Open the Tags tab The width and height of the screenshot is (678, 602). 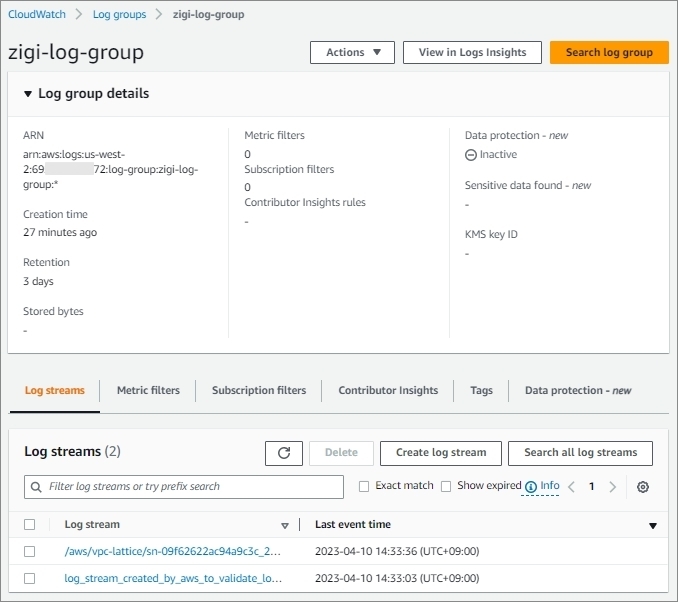[481, 391]
